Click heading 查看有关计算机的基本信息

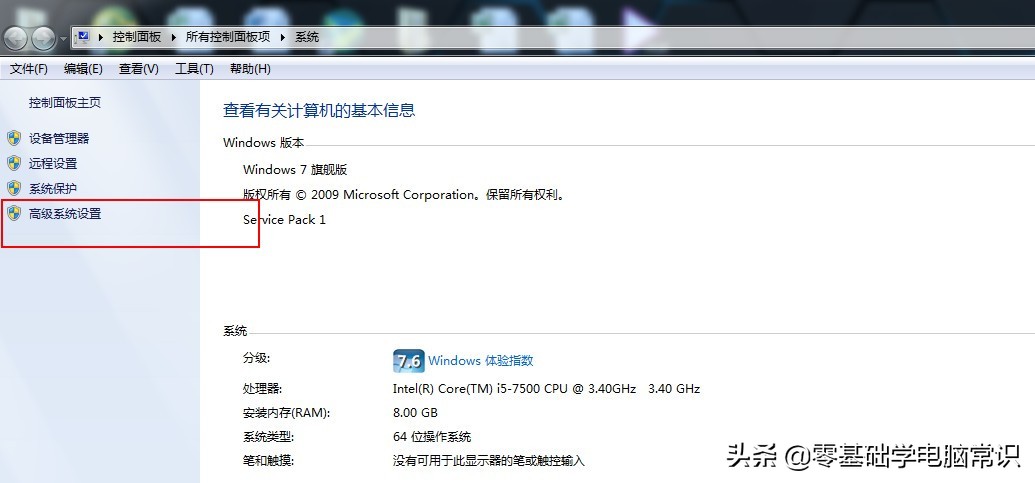coord(319,110)
